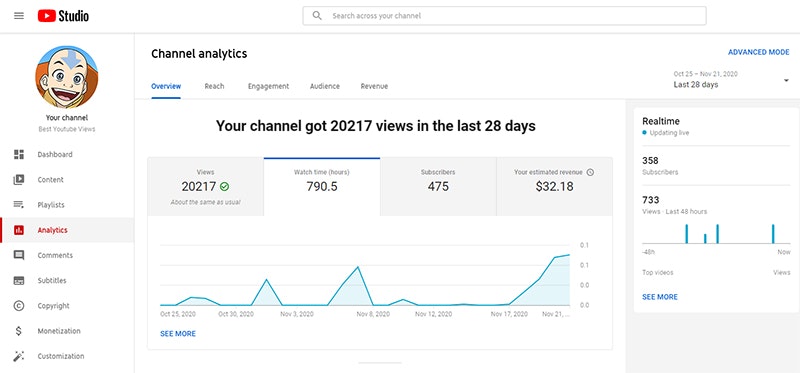Click the green checkmark beside Views count
The width and height of the screenshot is (800, 373).
(224, 187)
